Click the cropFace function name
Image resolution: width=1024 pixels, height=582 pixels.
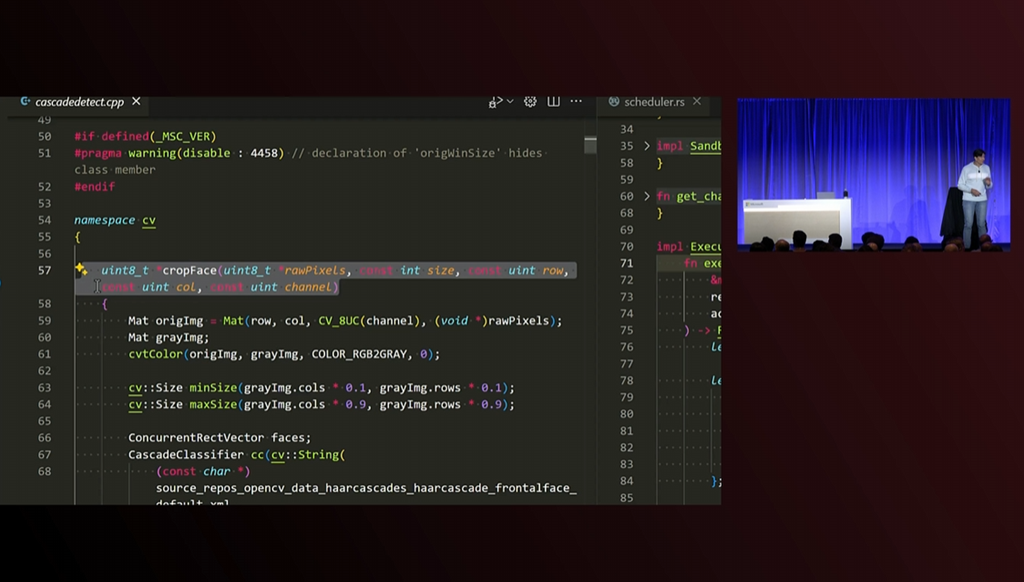189,270
